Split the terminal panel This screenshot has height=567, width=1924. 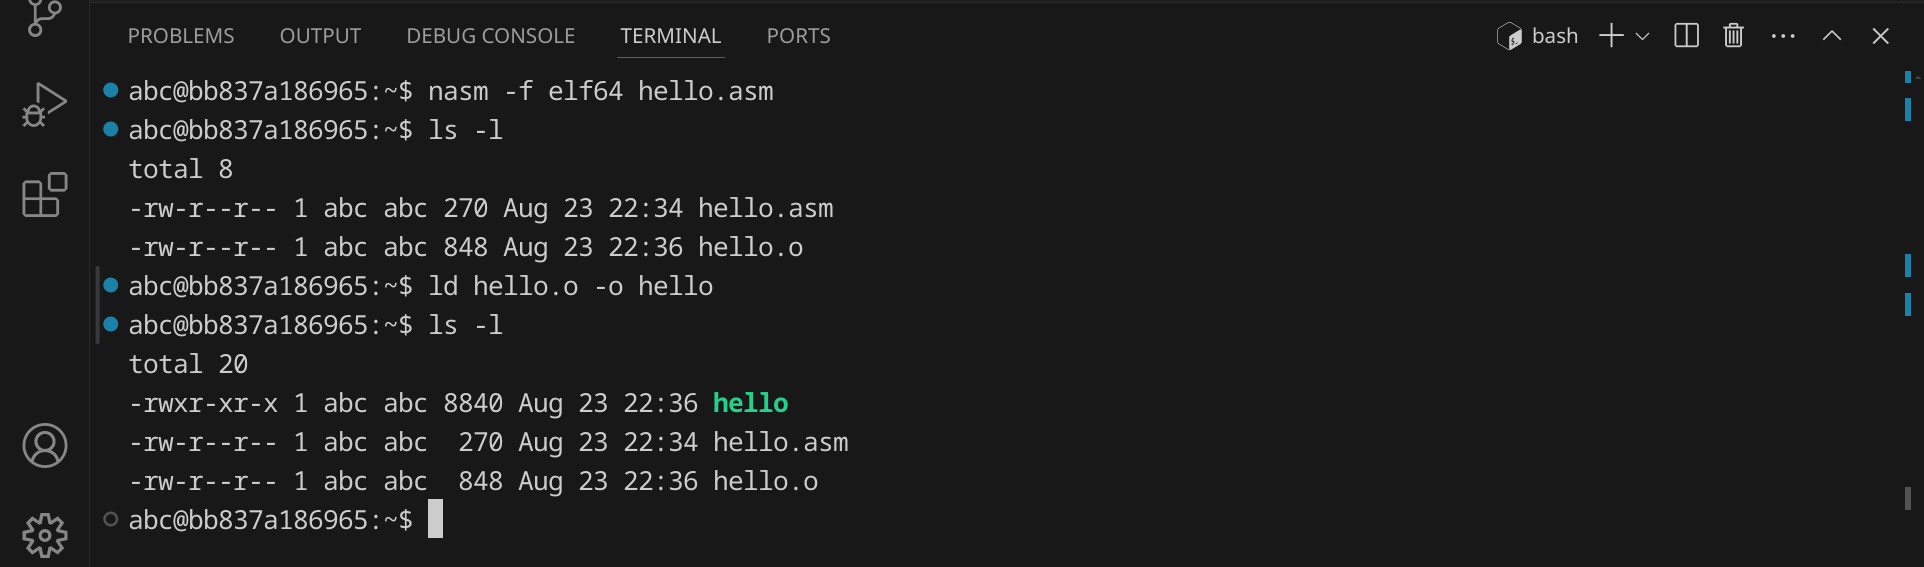1686,36
